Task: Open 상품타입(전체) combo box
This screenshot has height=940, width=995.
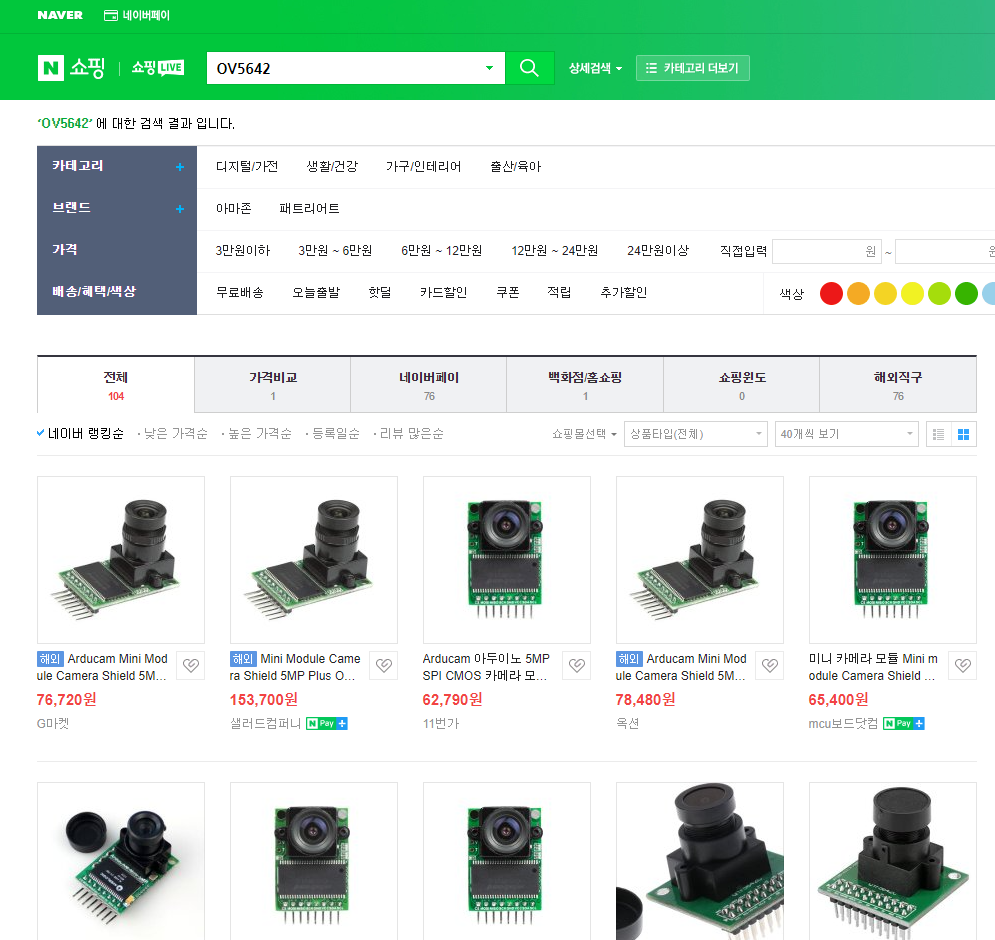Action: (695, 434)
